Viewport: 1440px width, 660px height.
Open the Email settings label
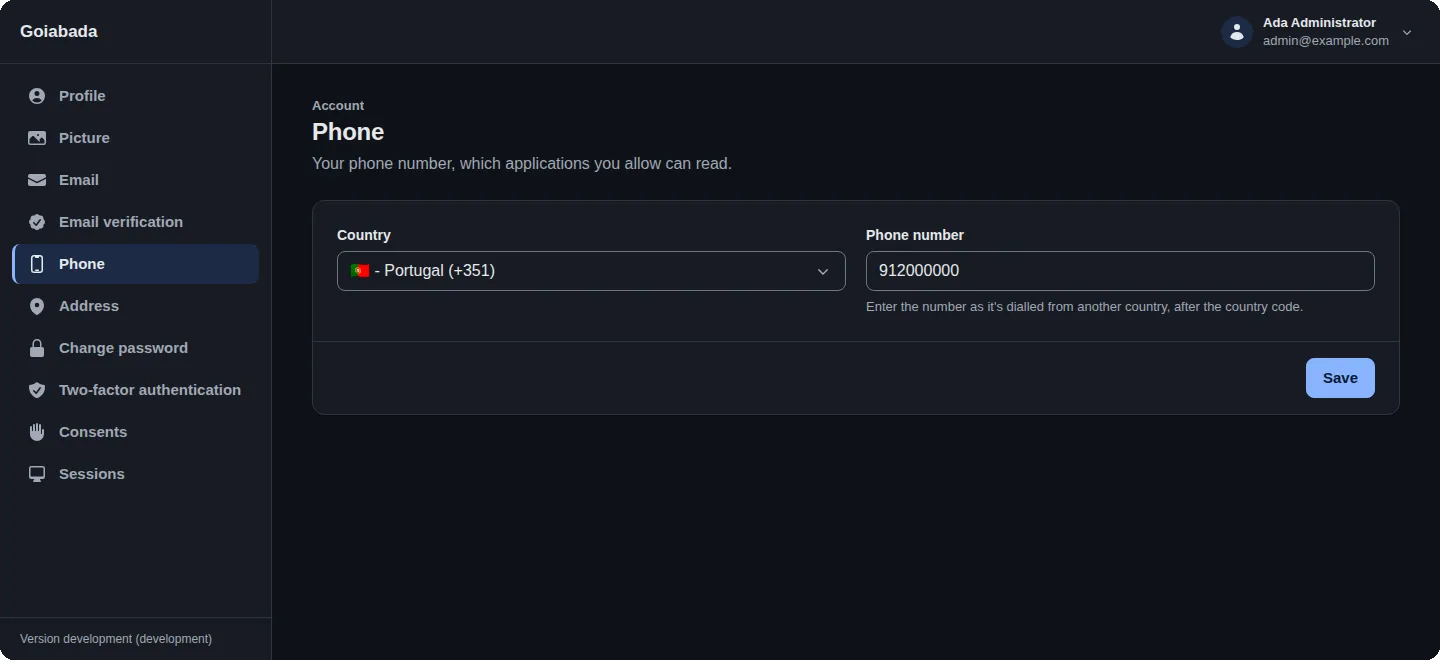coord(79,180)
